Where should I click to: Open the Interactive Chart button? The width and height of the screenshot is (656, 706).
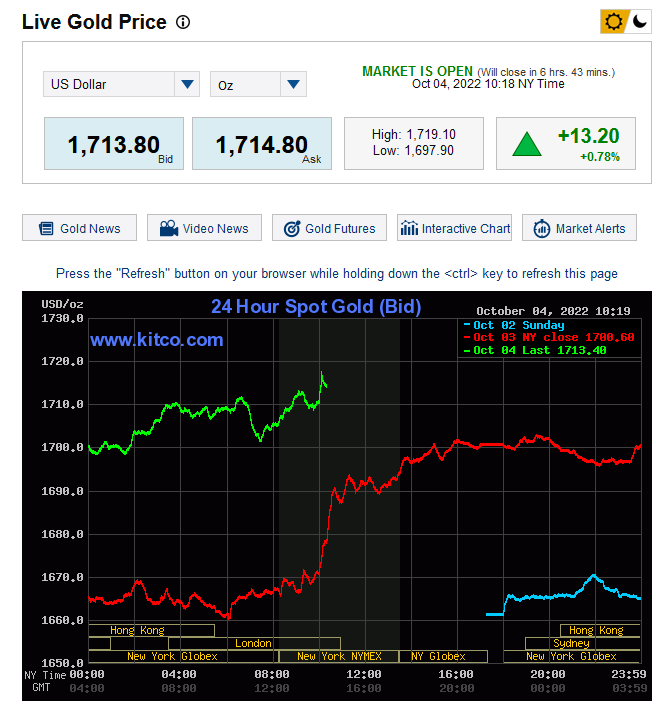point(454,228)
